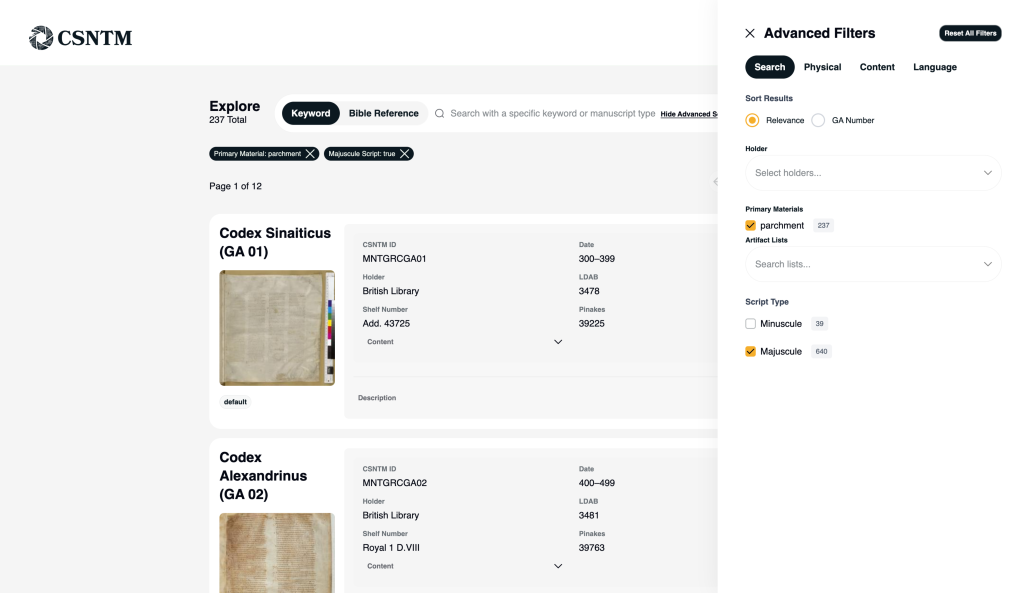Uncheck the parchment material checkbox
The height and width of the screenshot is (593, 1024).
coord(751,226)
